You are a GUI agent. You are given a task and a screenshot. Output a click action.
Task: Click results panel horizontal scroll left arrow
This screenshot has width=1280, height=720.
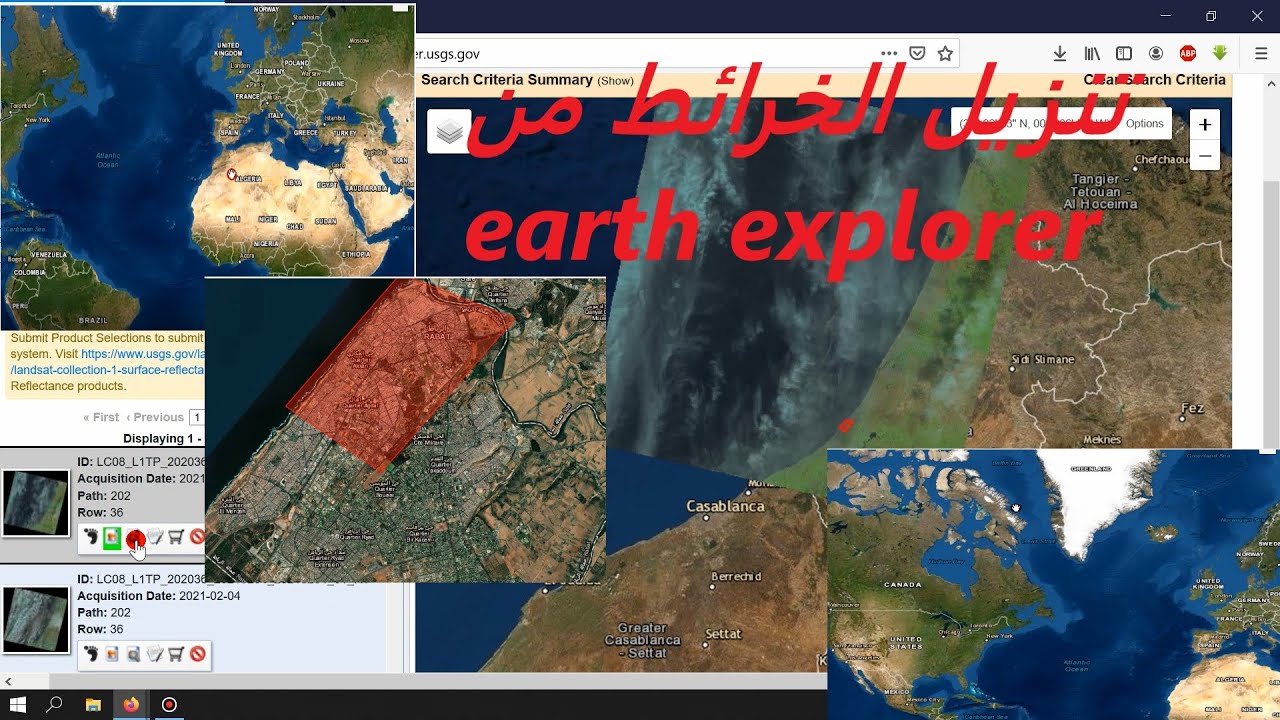click(8, 681)
